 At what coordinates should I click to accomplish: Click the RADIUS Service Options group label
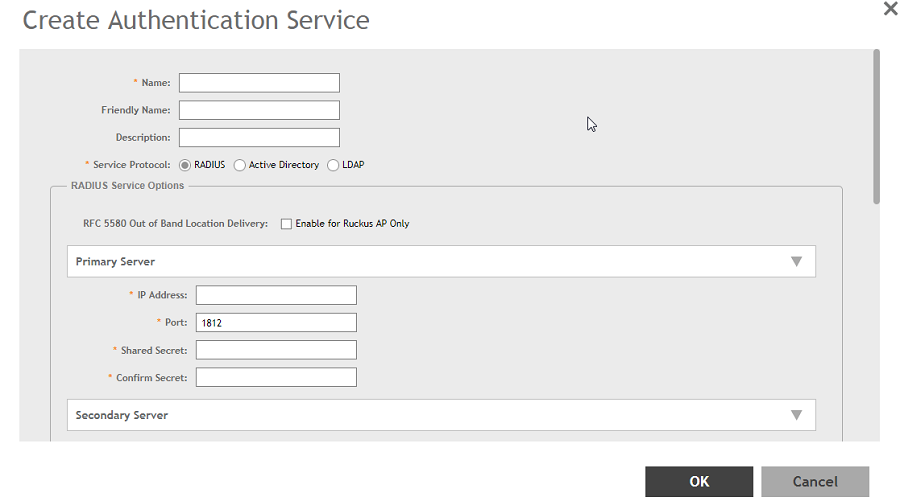(x=127, y=186)
